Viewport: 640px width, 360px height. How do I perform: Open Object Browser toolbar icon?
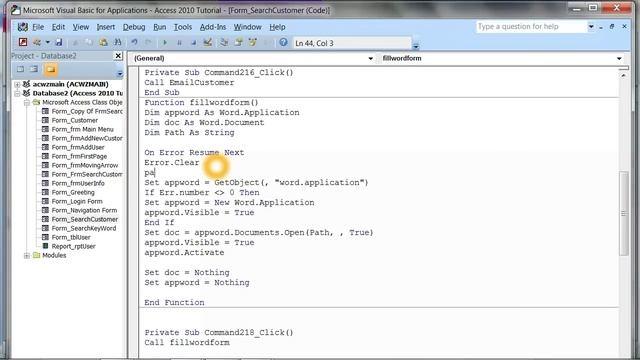click(x=253, y=42)
